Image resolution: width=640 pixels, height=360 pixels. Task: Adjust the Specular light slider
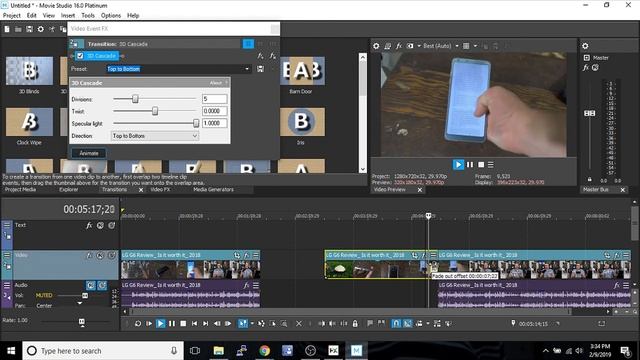click(x=196, y=123)
